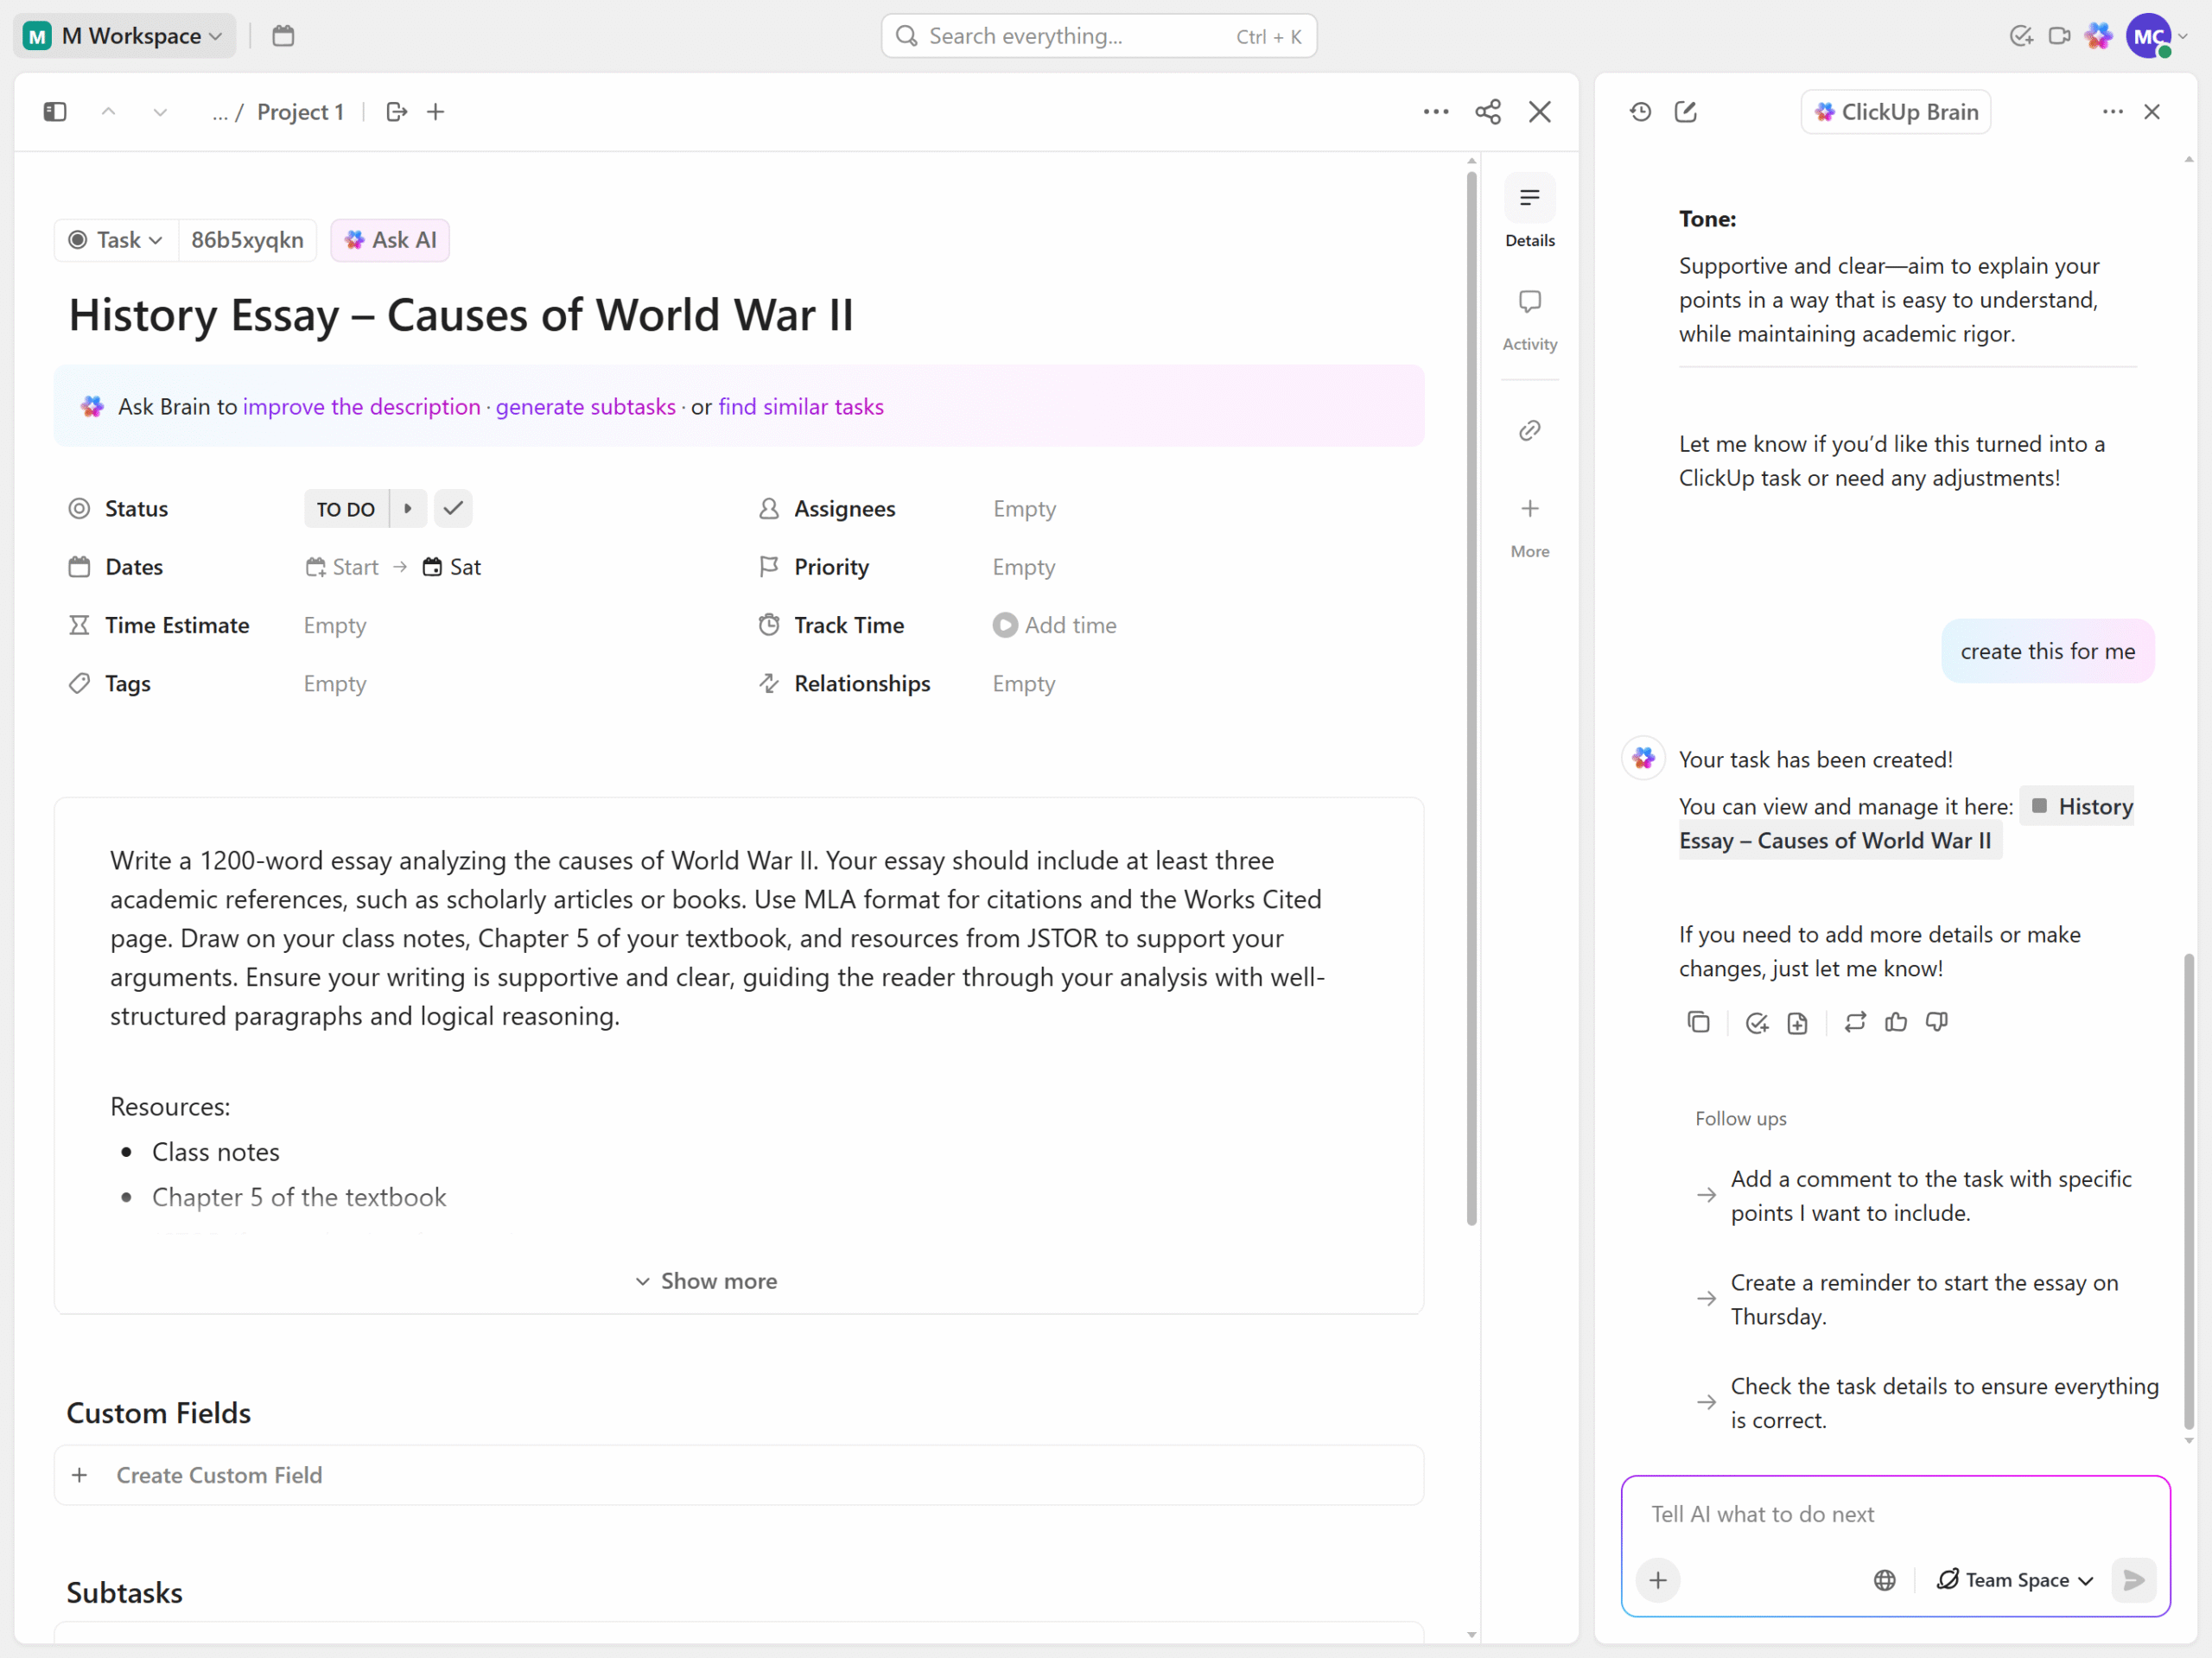This screenshot has height=1658, width=2212.
Task: Start tracking with Add time button
Action: pos(1055,626)
